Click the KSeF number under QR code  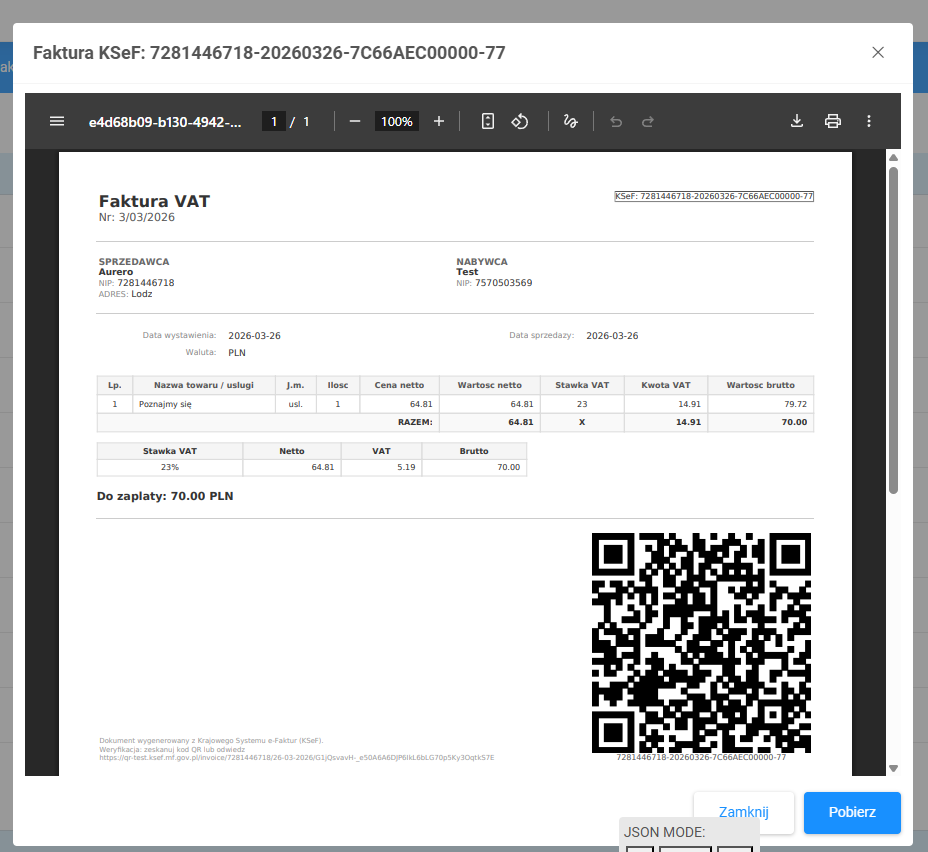coord(701,757)
